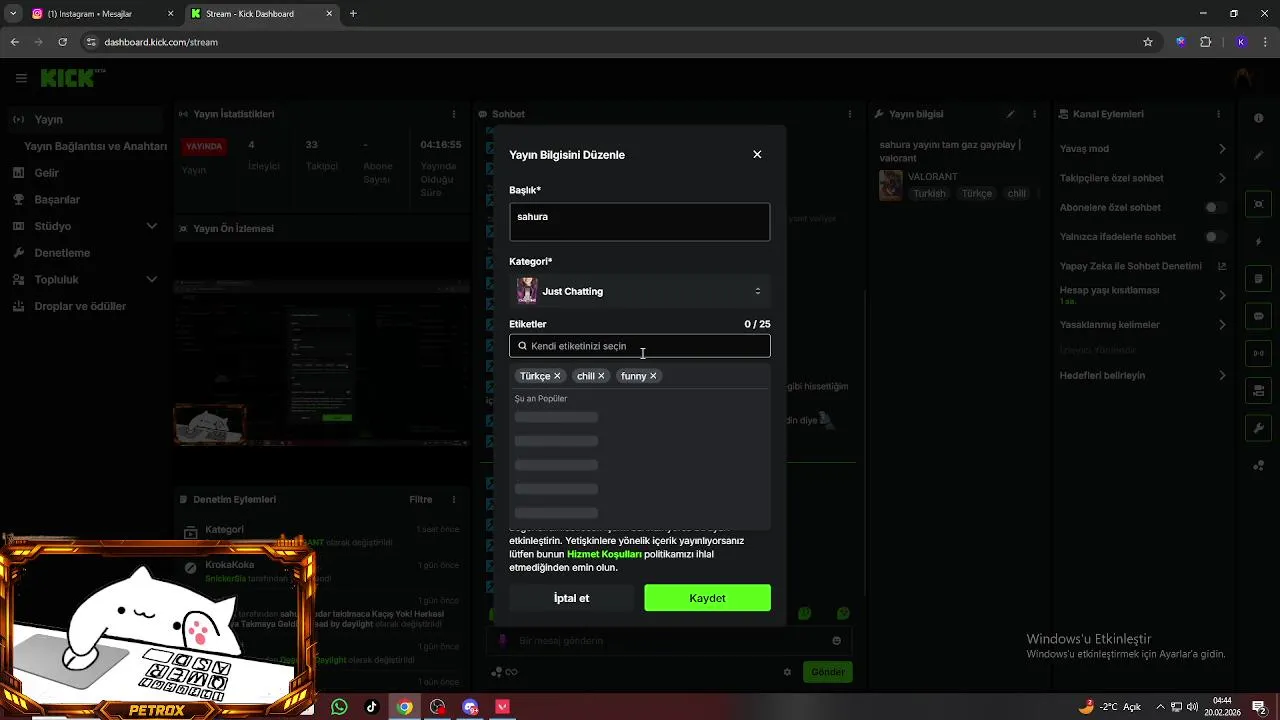Close the Yayın Bilgisini Düzenle dialog

tap(757, 154)
